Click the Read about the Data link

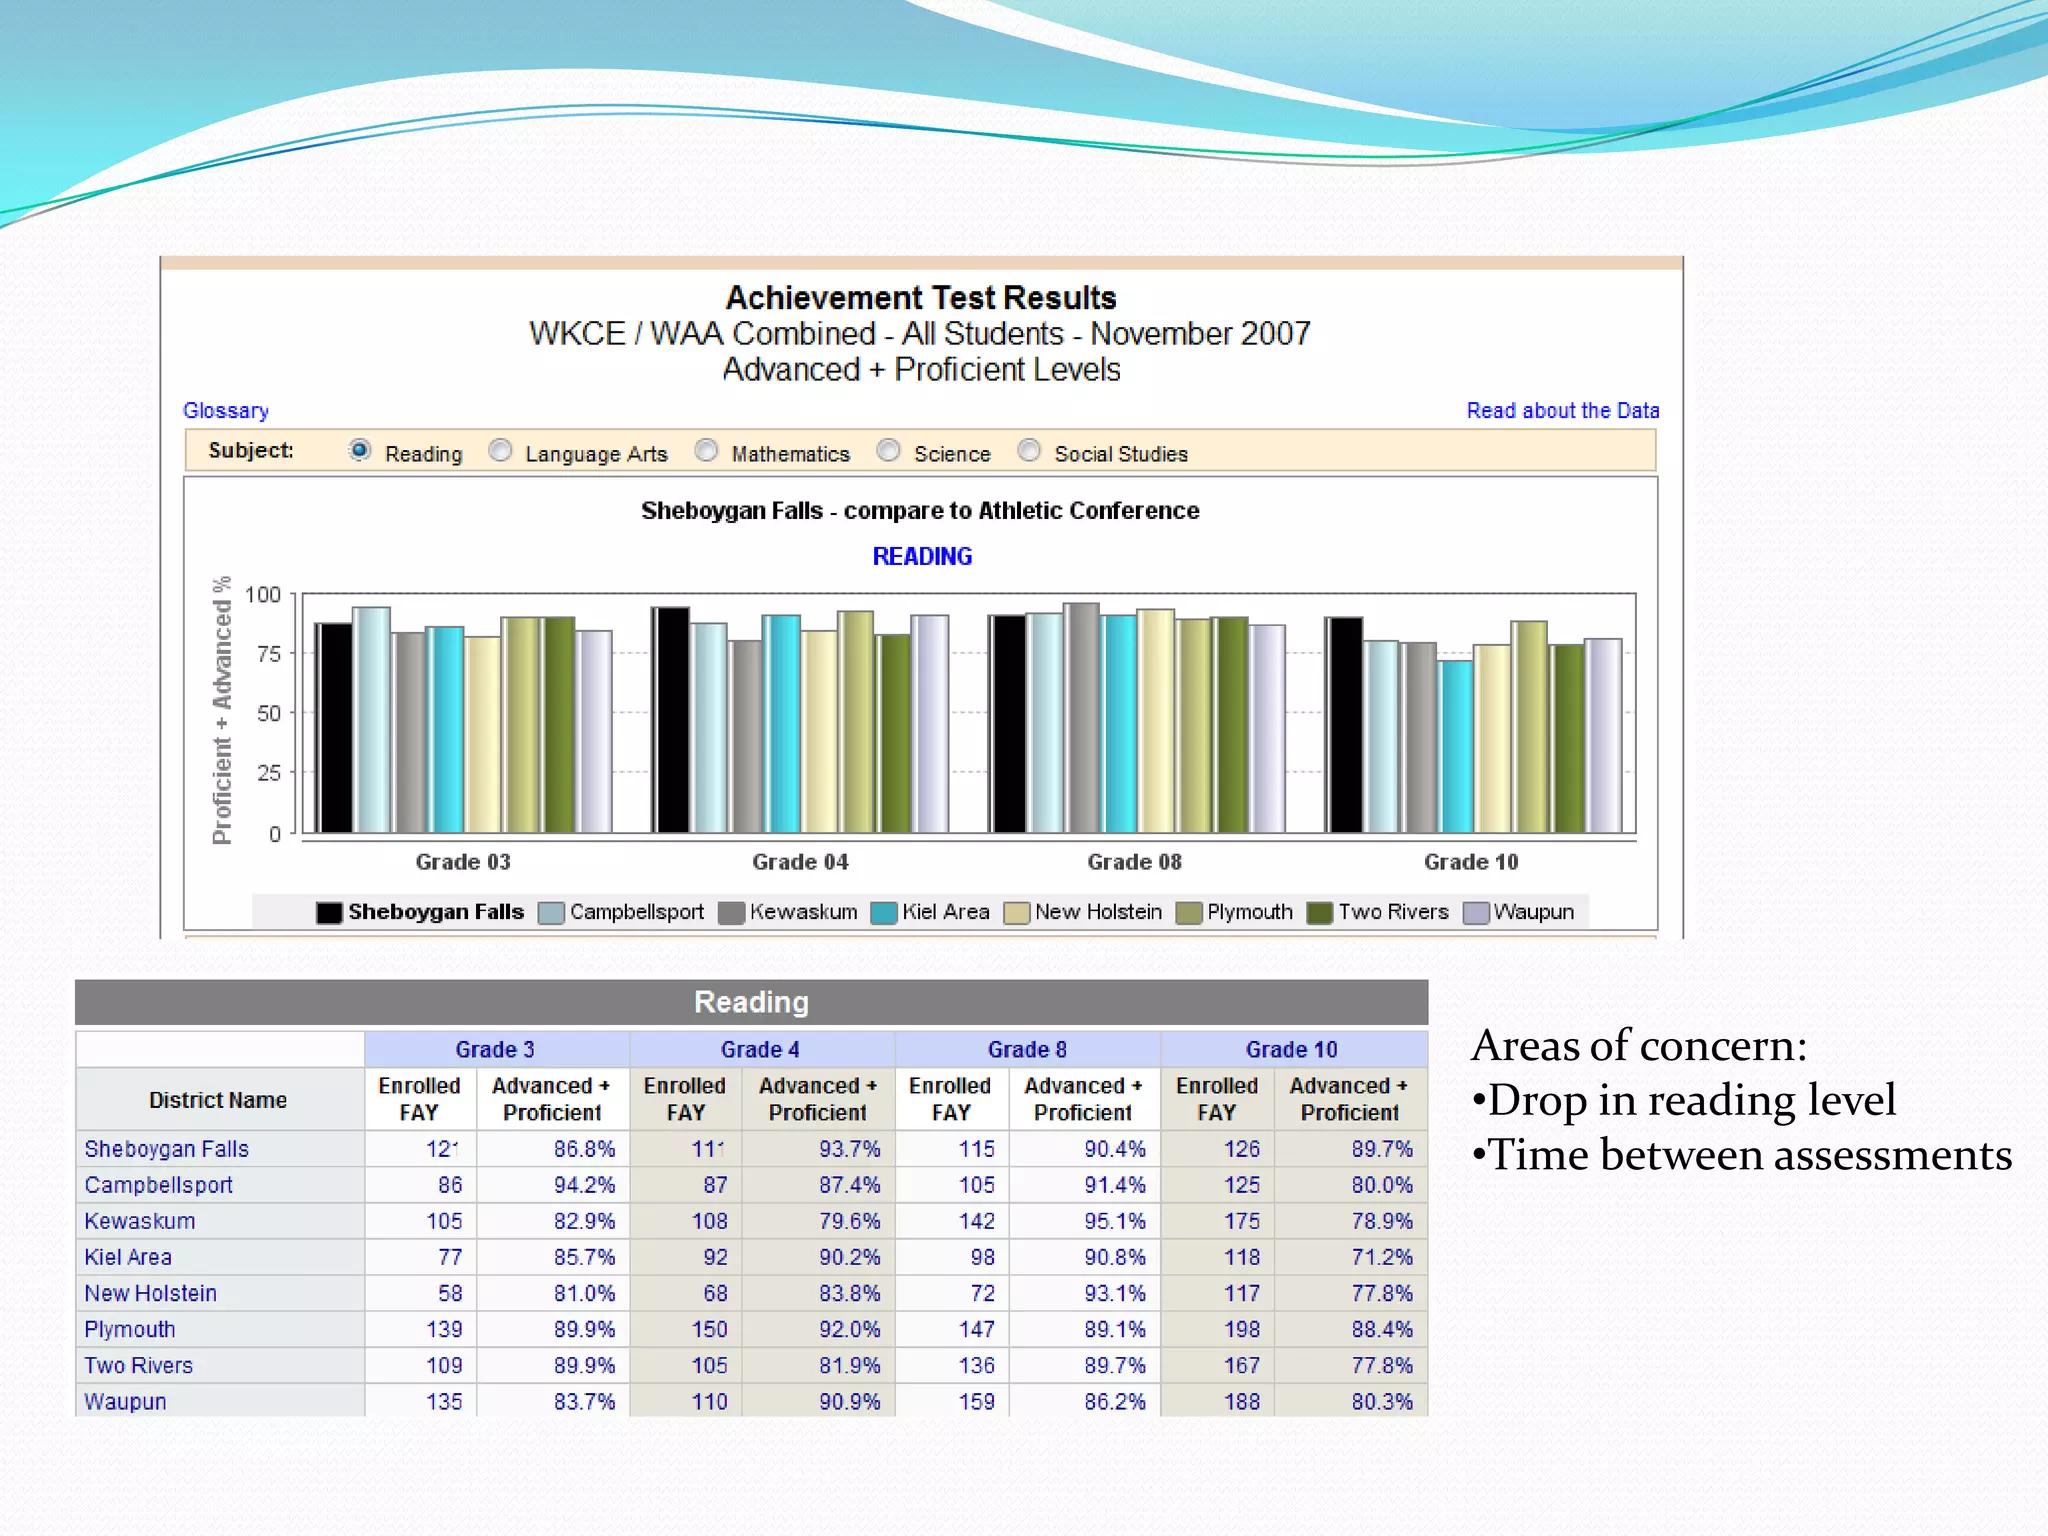coord(1562,411)
